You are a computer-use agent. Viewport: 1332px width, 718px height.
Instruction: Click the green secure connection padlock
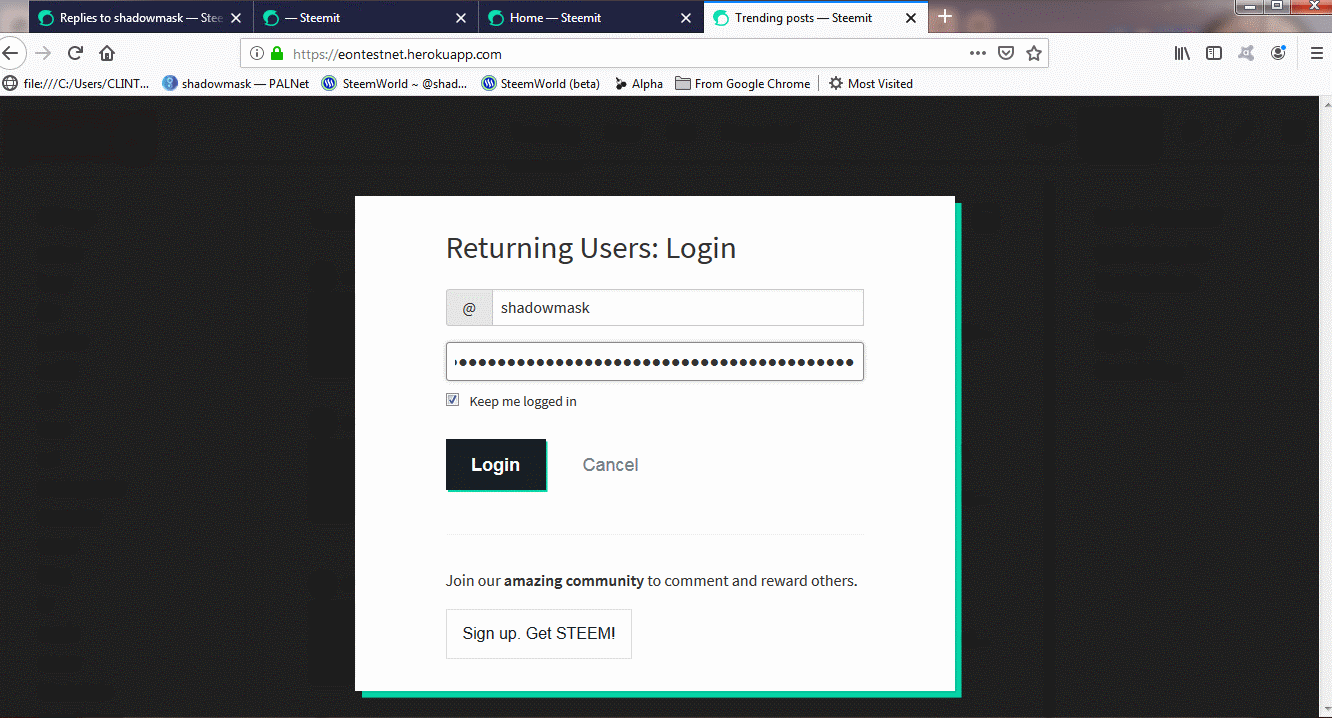[277, 54]
